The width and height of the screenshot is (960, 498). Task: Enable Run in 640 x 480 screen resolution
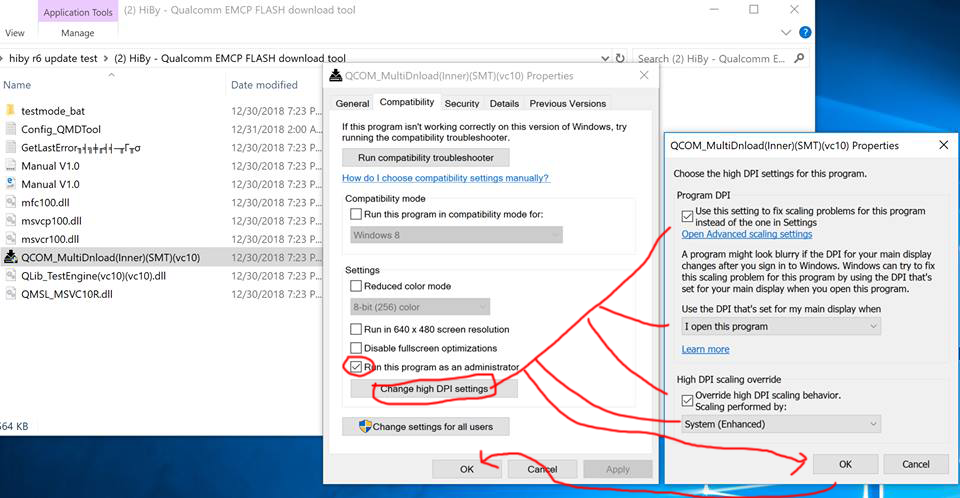coord(356,329)
